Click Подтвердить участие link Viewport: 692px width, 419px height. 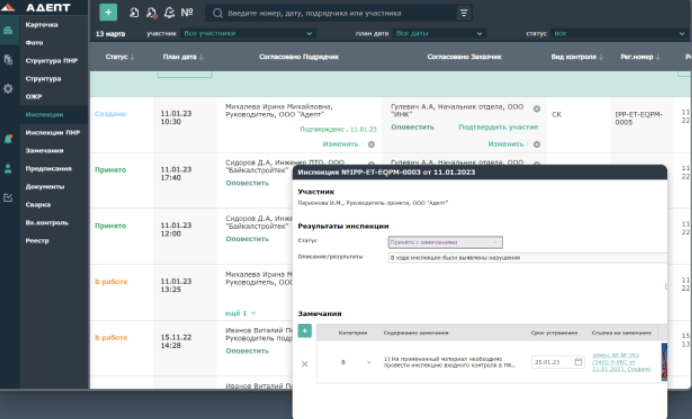(x=498, y=127)
